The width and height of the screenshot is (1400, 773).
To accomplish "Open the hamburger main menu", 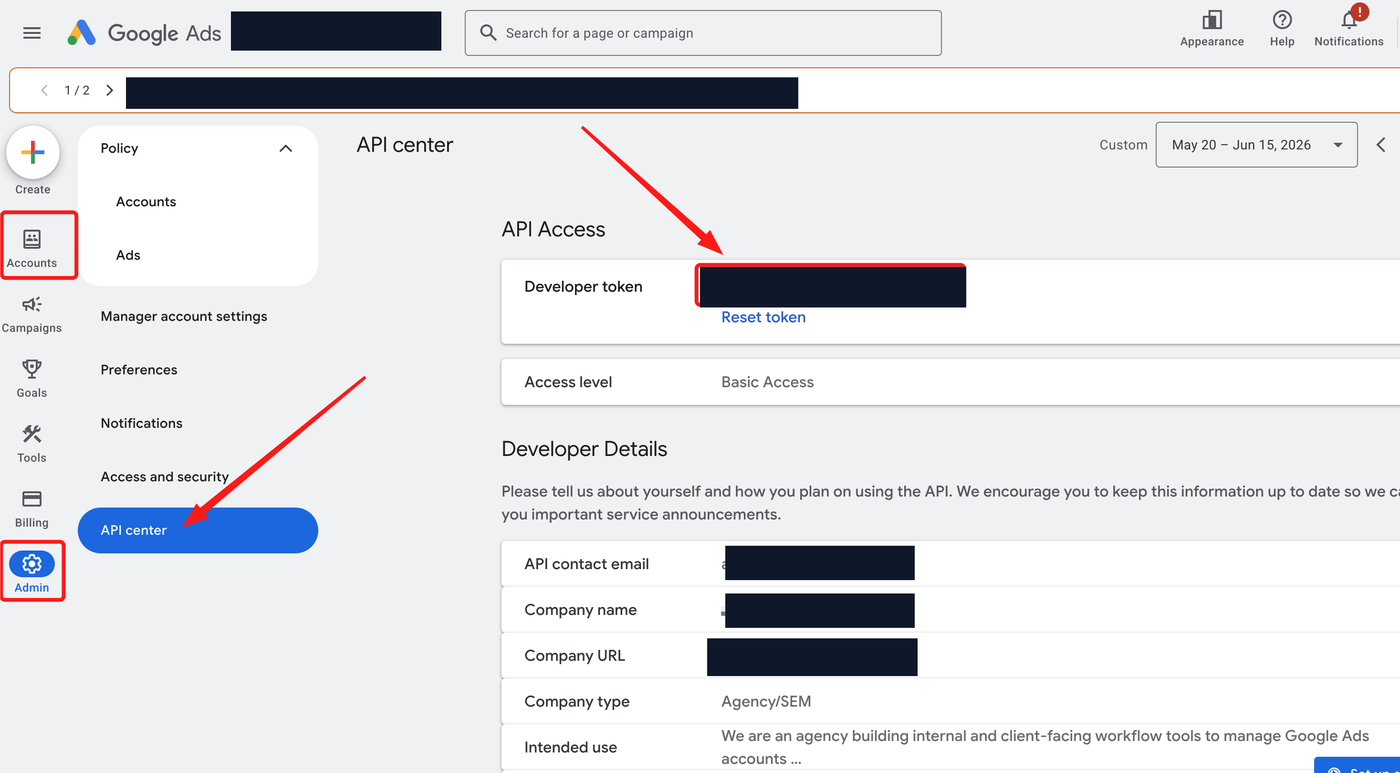I will [32, 33].
